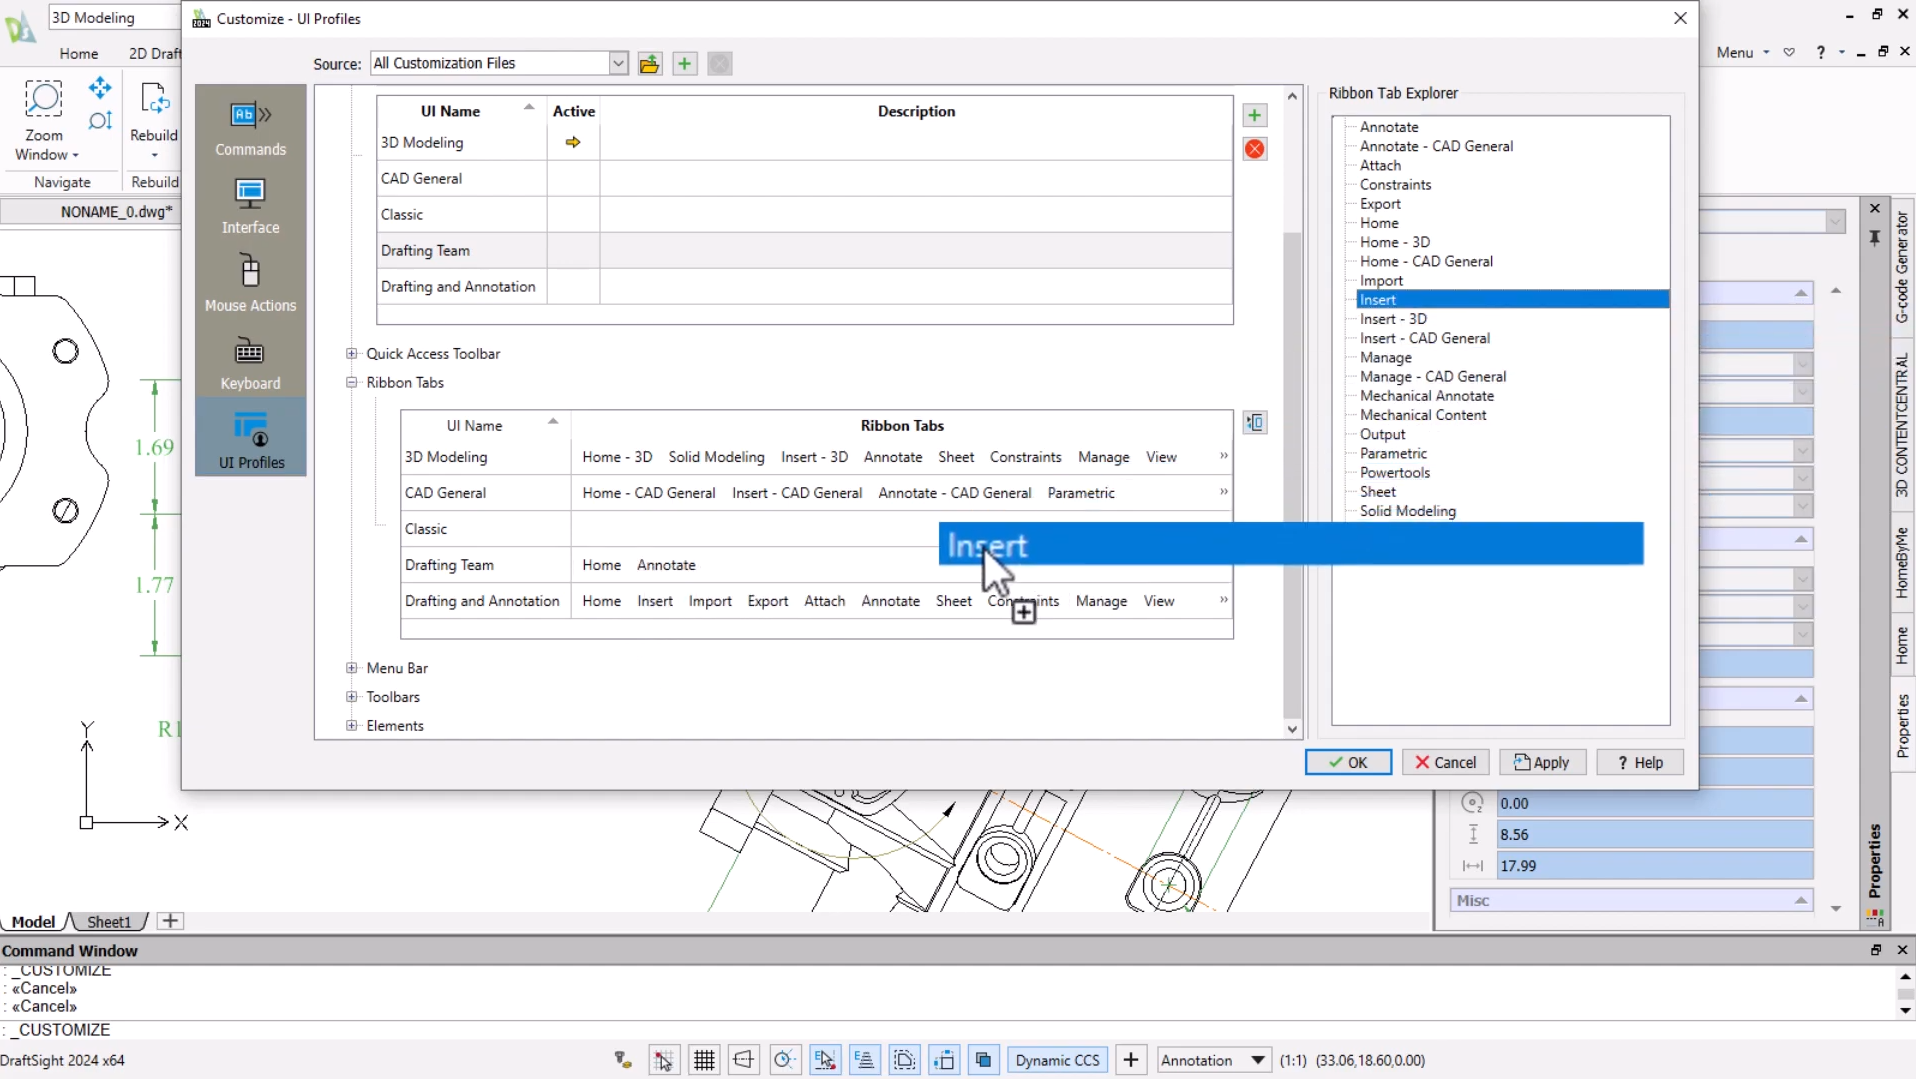Open the Annotation scale dropdown
Viewport: 1916px width, 1079px height.
click(x=1257, y=1060)
